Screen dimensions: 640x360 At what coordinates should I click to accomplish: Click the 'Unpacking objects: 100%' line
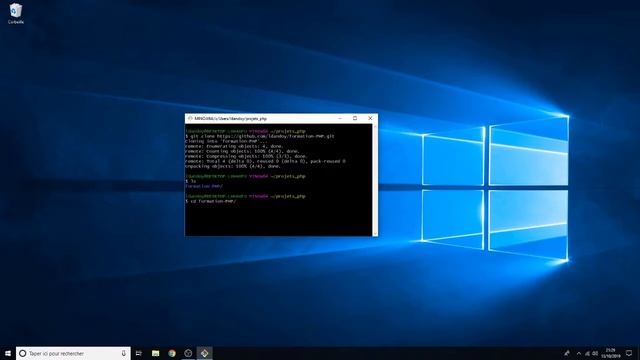point(233,166)
